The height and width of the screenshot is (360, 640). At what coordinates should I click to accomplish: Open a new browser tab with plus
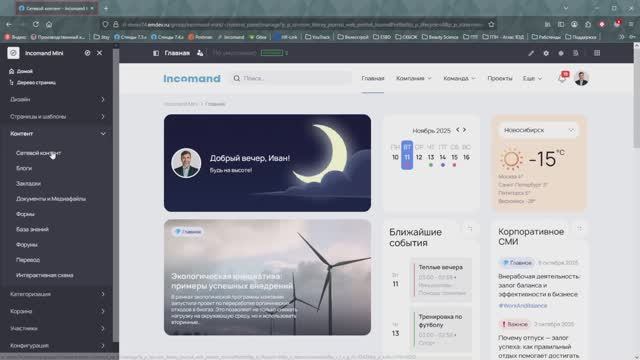point(106,8)
